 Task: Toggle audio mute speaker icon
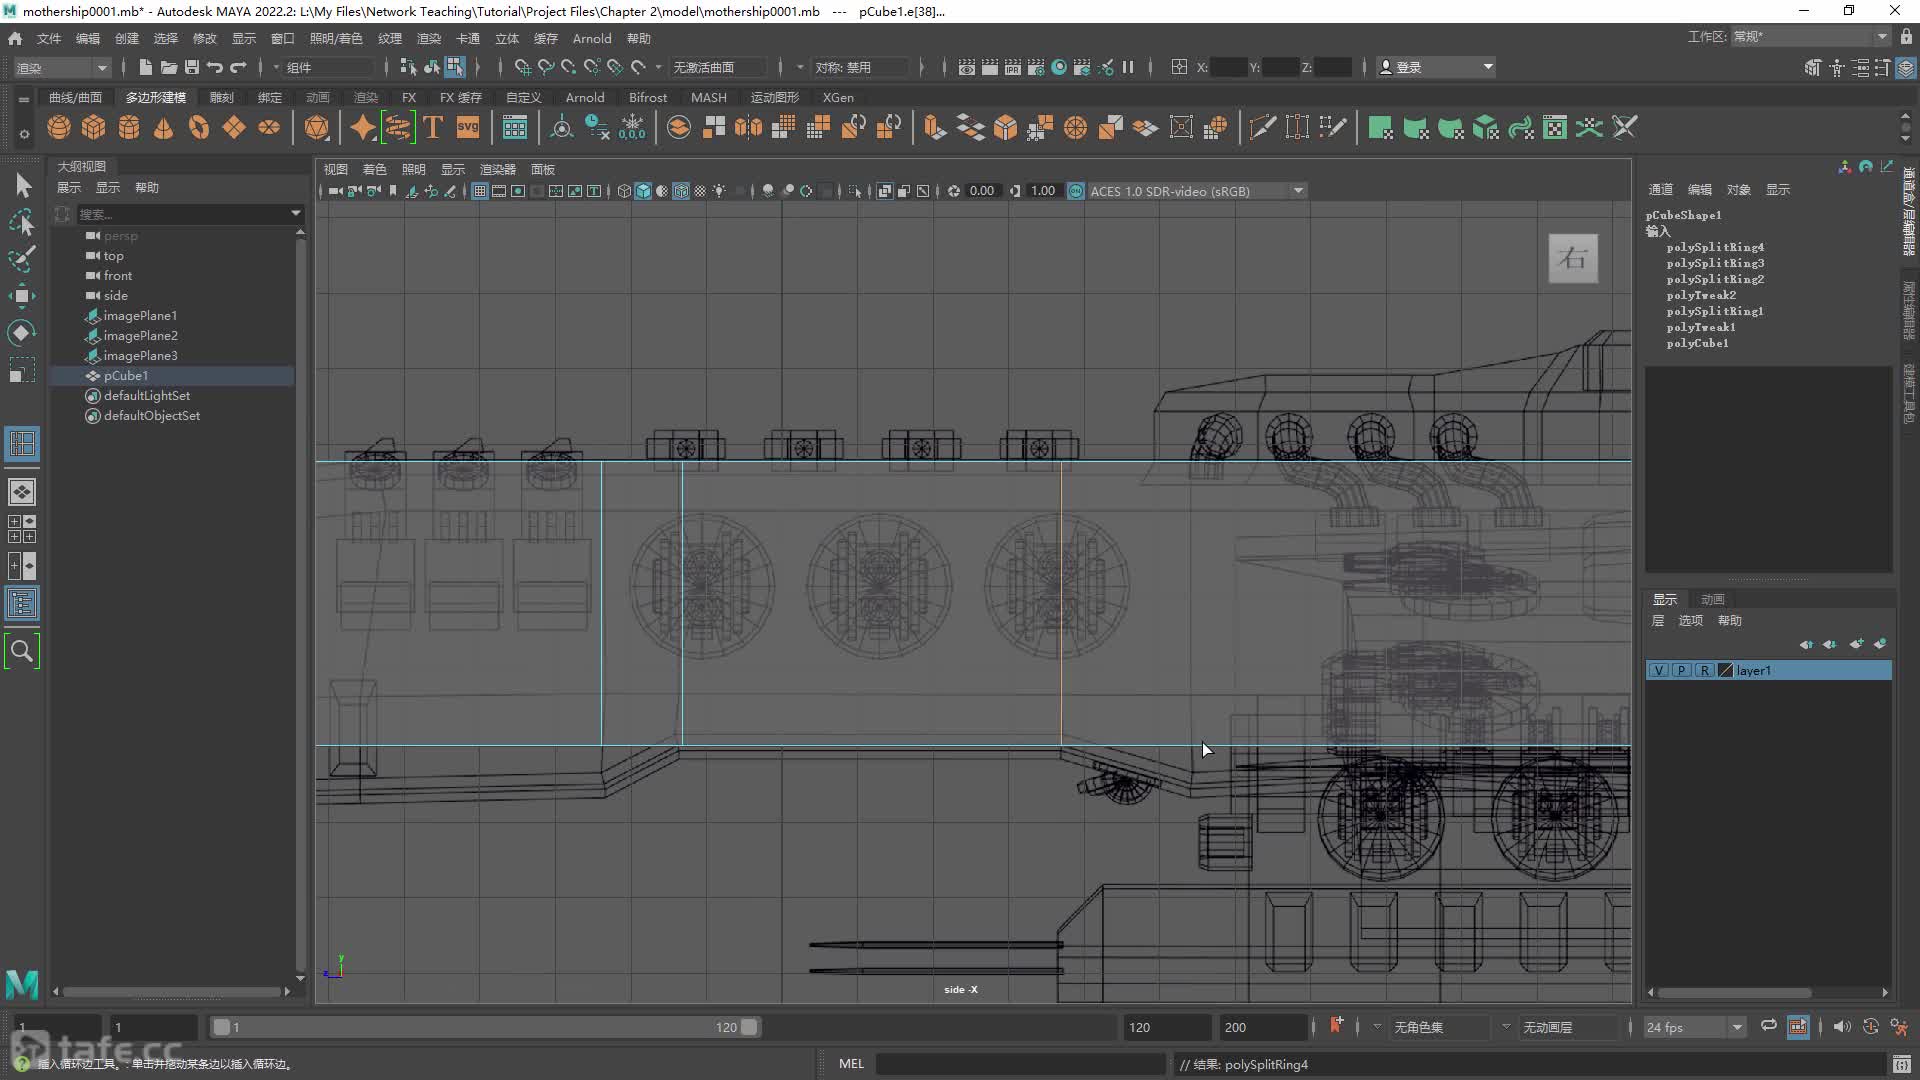(x=1842, y=1027)
